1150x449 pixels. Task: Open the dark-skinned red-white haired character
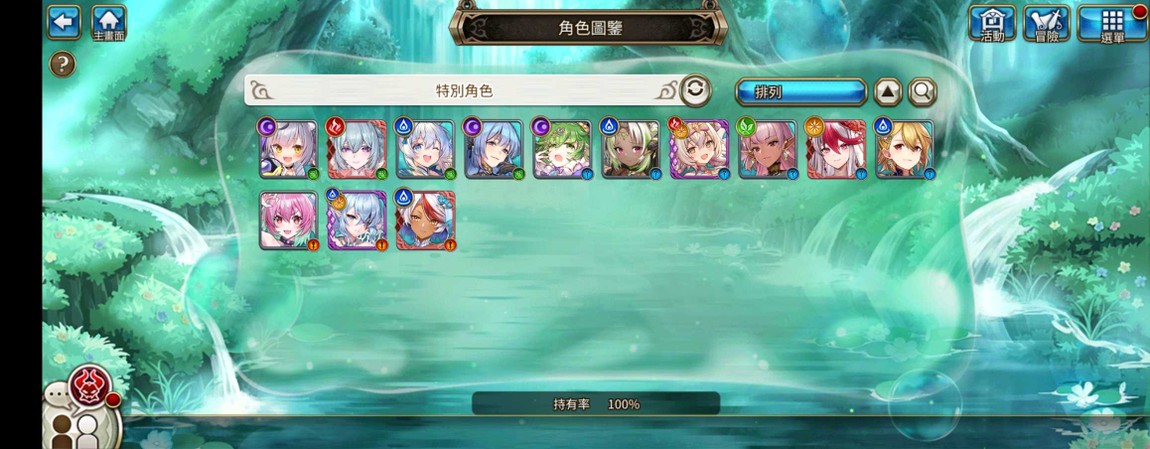click(425, 221)
